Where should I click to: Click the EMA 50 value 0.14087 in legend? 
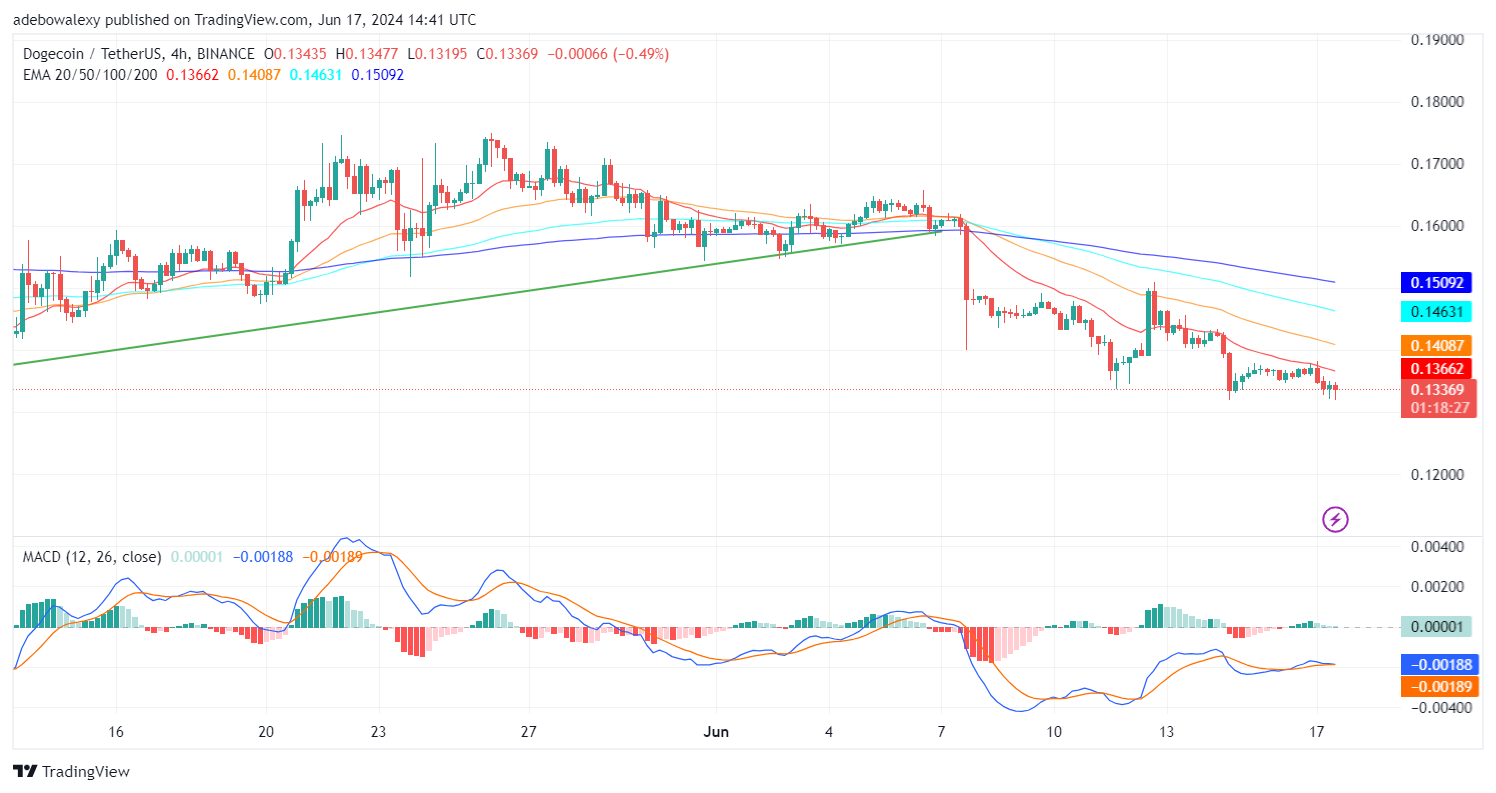click(252, 74)
